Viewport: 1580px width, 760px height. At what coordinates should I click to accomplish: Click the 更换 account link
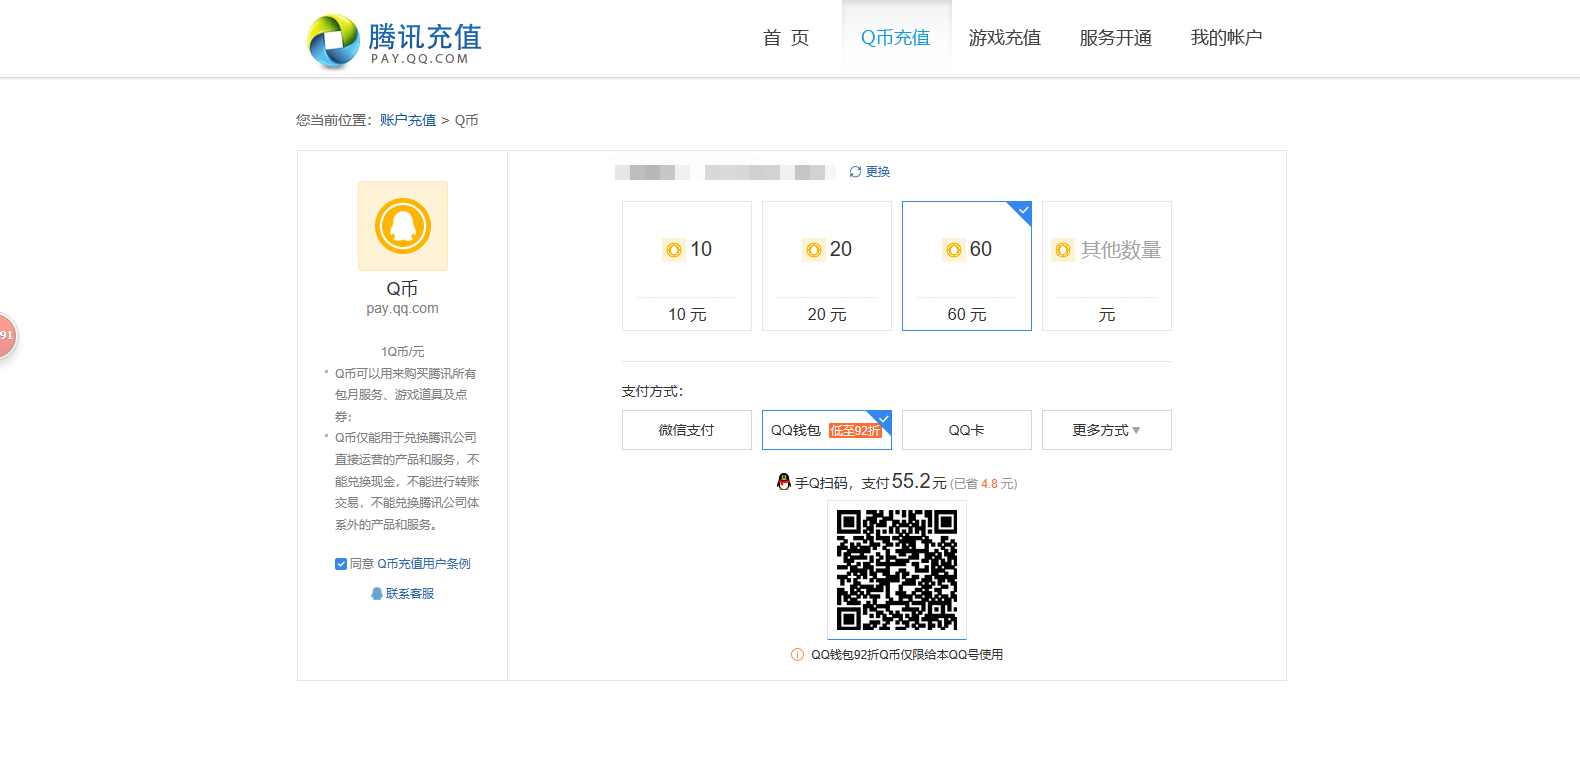click(878, 172)
